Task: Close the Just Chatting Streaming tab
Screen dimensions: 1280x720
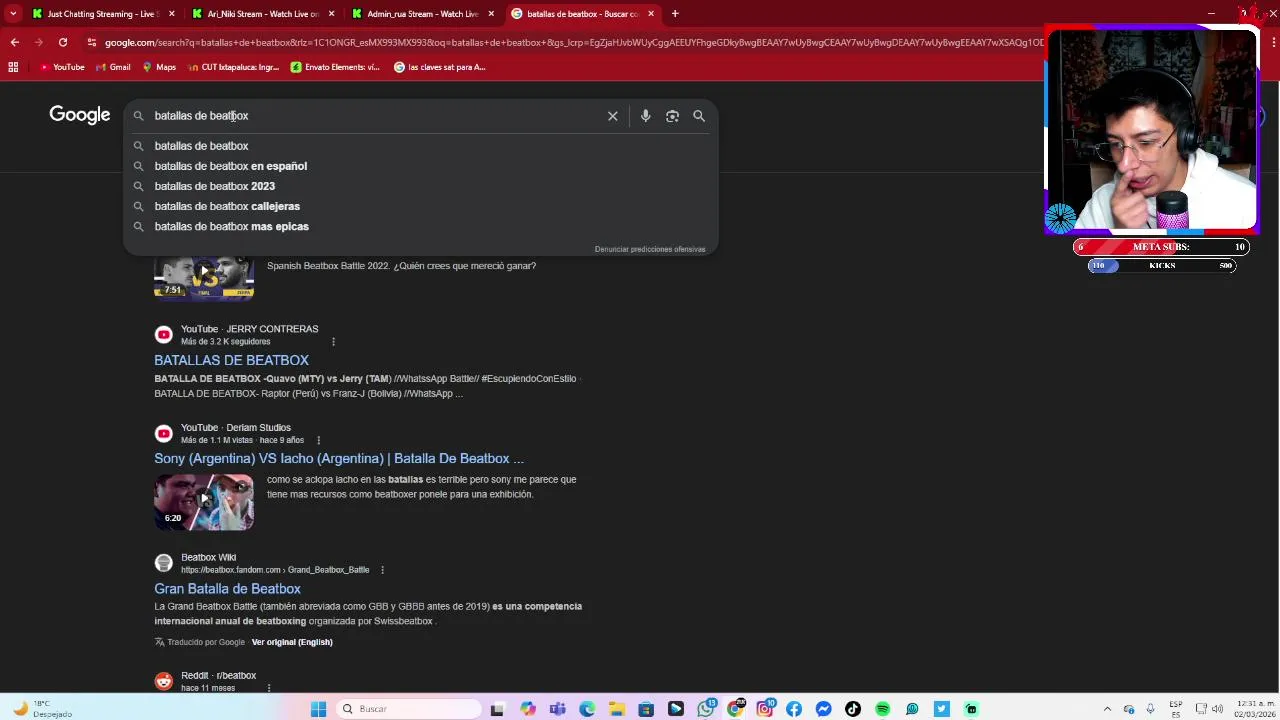Action: pyautogui.click(x=172, y=14)
